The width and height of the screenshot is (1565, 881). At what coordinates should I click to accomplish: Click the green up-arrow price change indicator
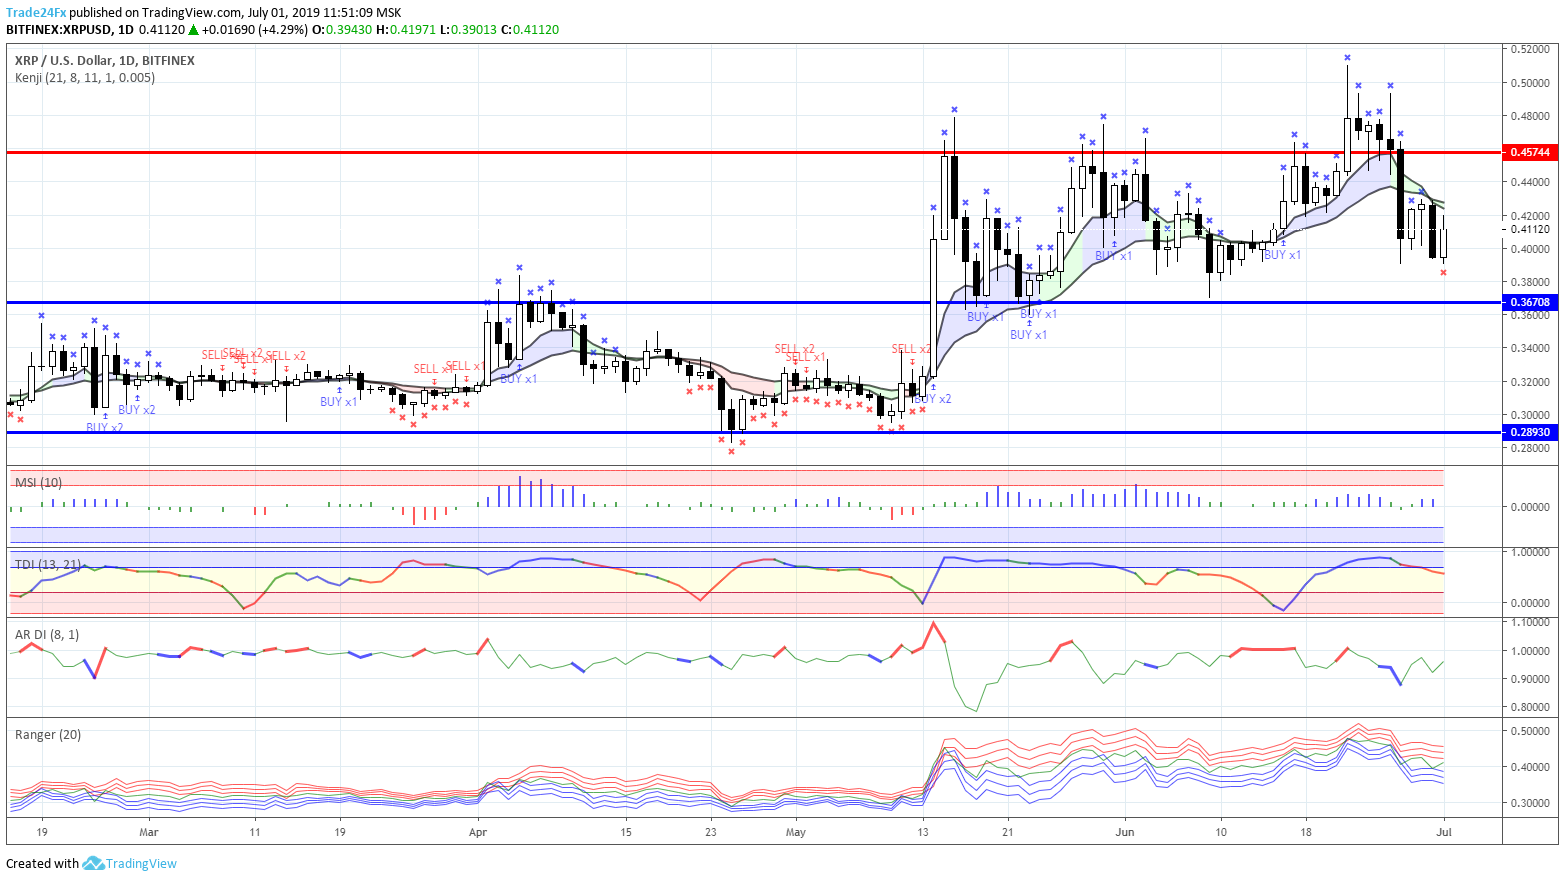(193, 30)
